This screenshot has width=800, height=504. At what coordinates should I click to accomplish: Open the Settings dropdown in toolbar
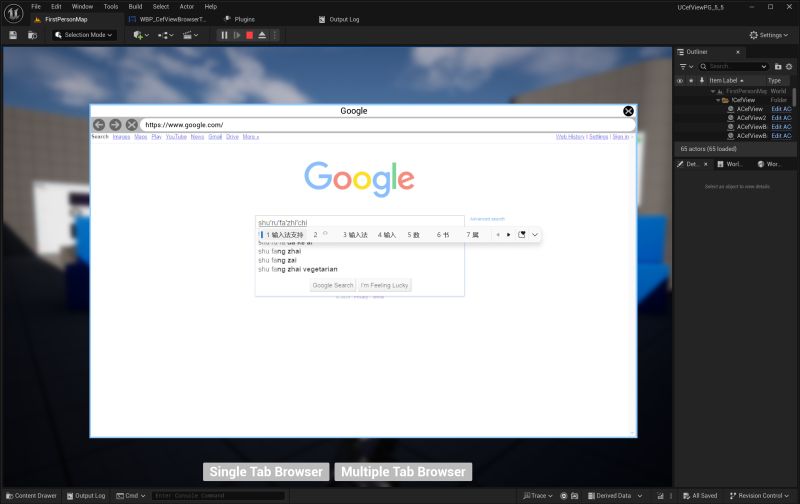(x=768, y=35)
